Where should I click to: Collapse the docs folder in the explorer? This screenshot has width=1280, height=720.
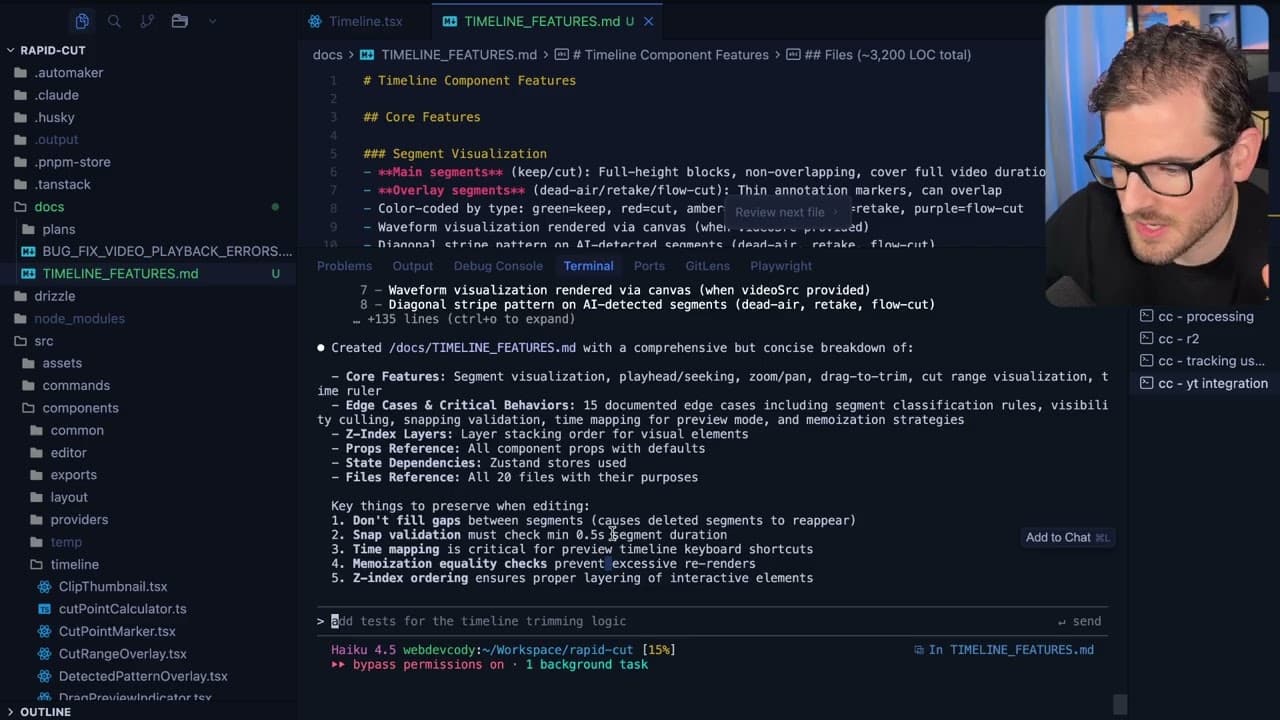click(49, 206)
